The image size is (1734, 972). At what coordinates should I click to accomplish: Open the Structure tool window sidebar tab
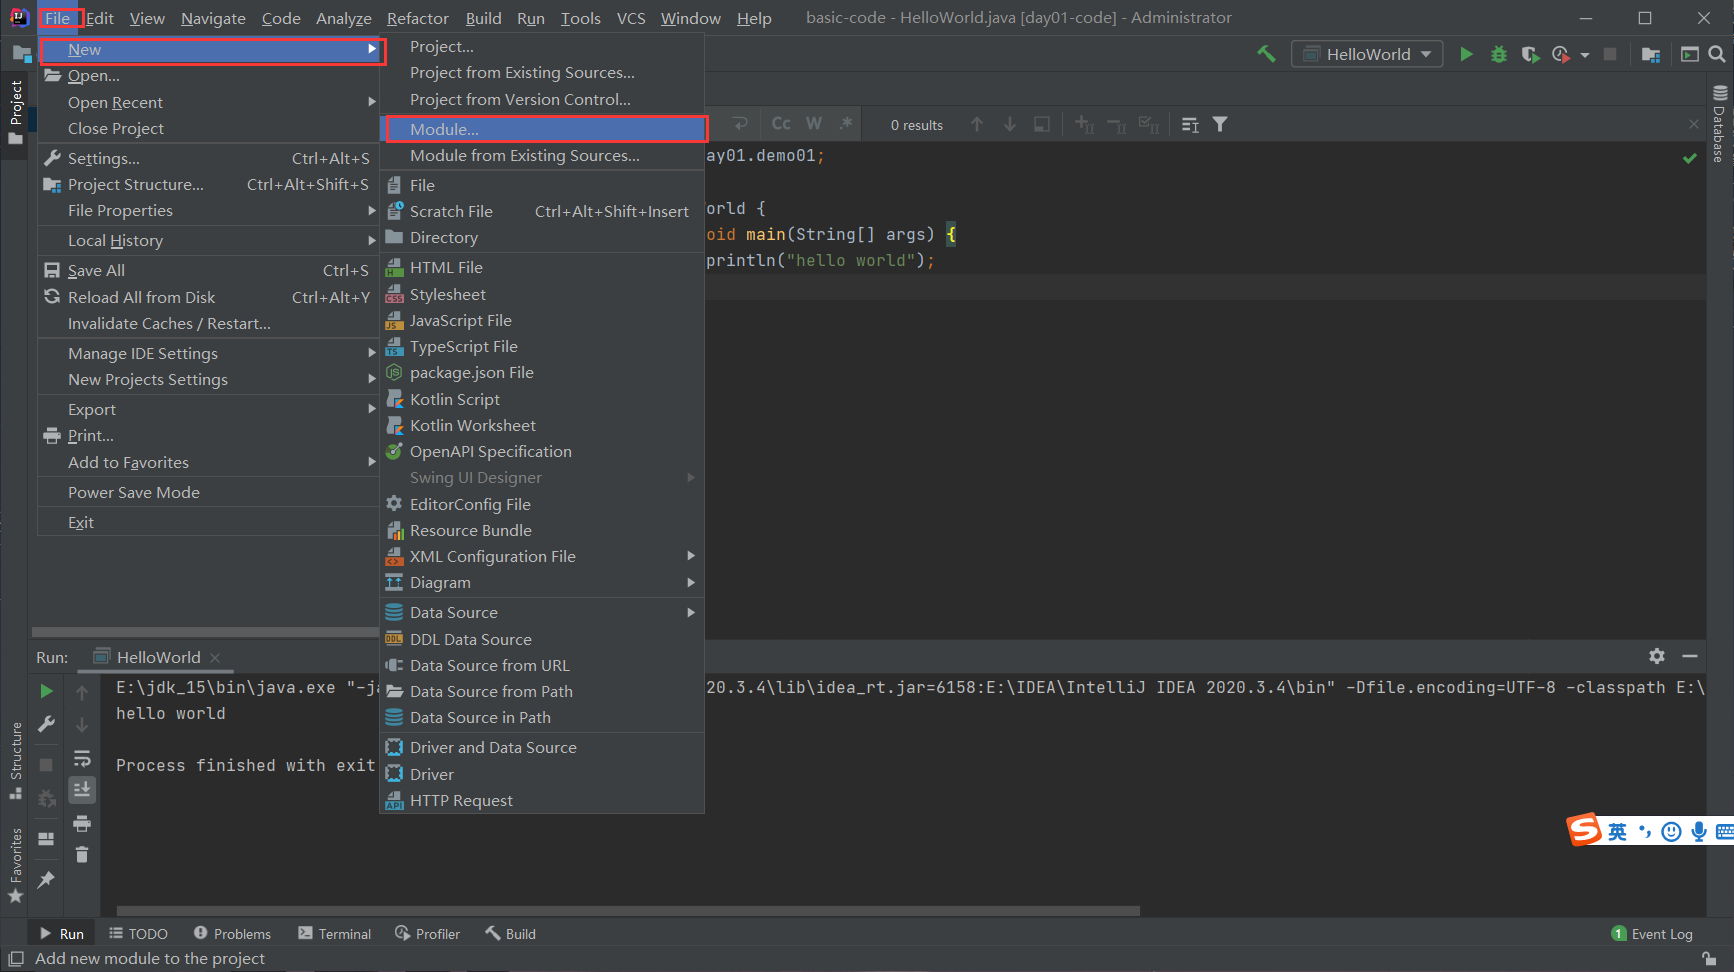click(15, 760)
